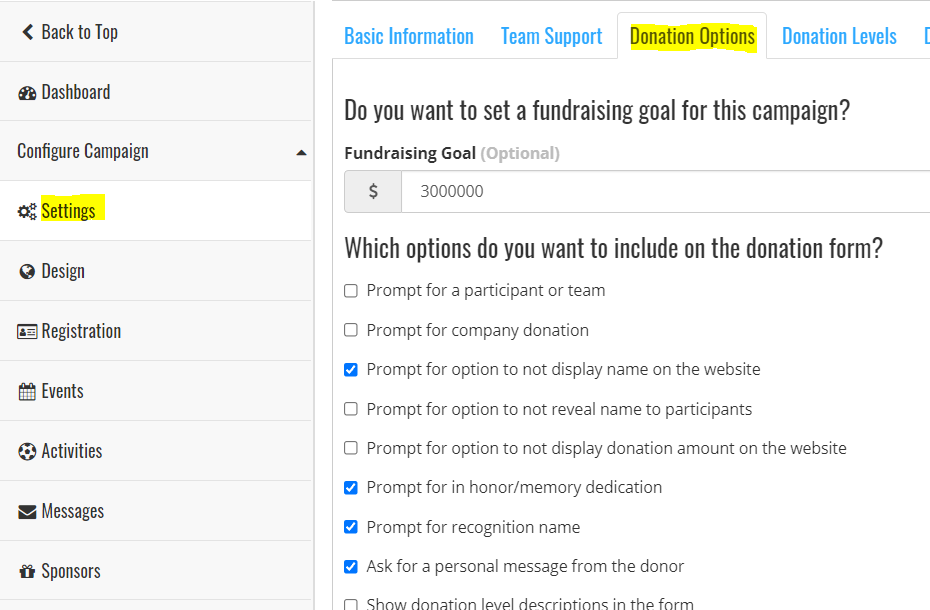The width and height of the screenshot is (930, 610).
Task: Go to the Donation Levels tab
Action: click(x=838, y=37)
